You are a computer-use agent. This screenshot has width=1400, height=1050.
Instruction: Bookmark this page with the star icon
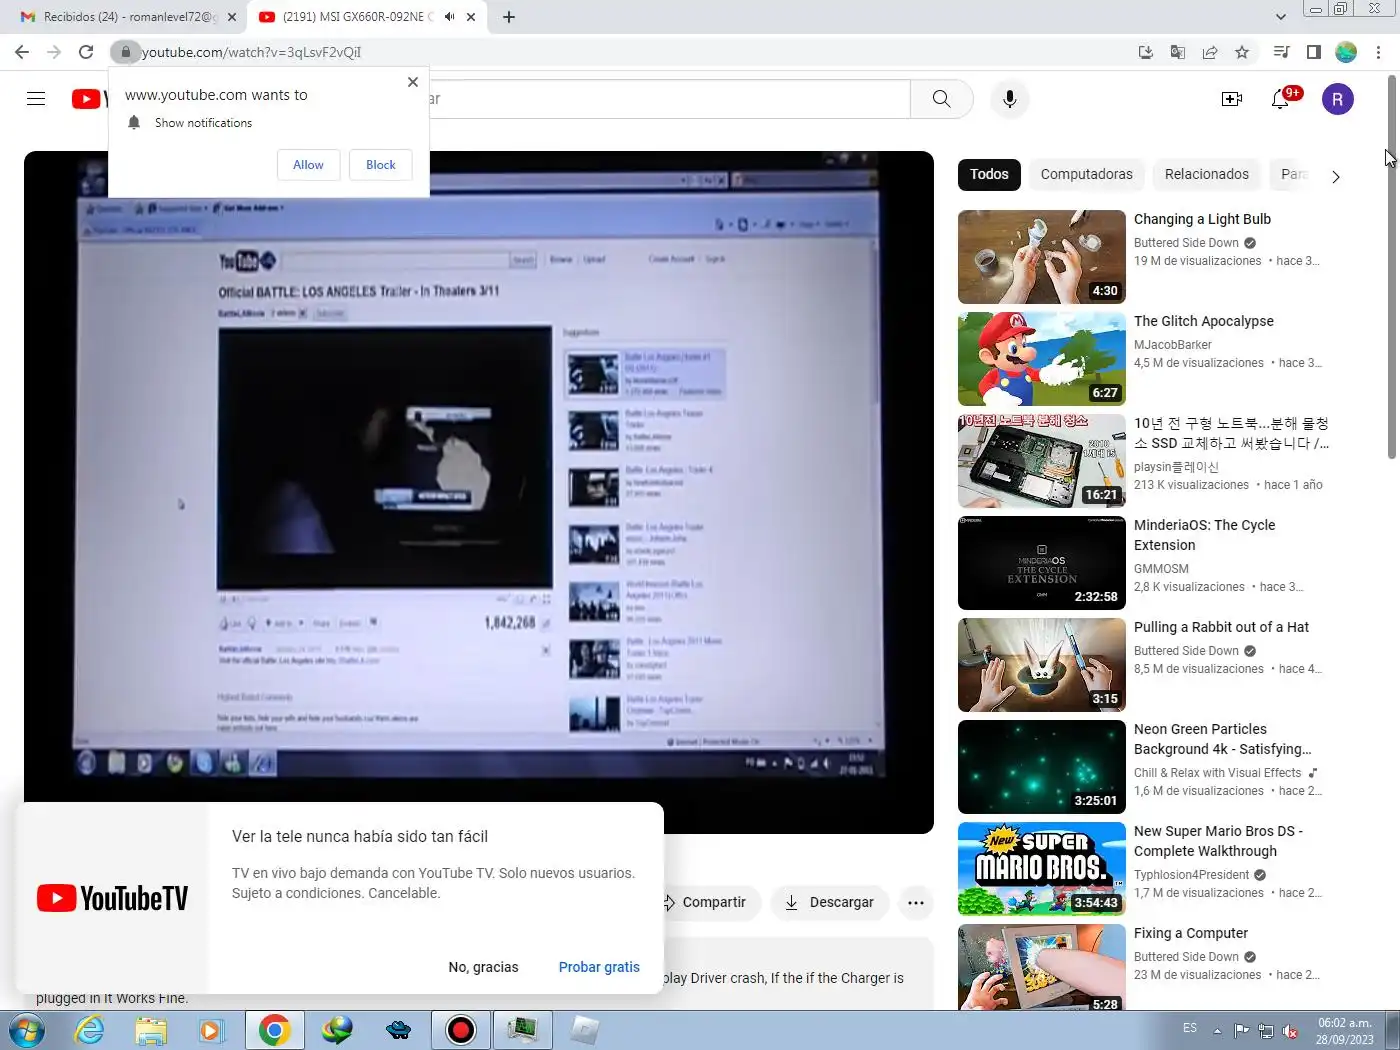coord(1242,52)
